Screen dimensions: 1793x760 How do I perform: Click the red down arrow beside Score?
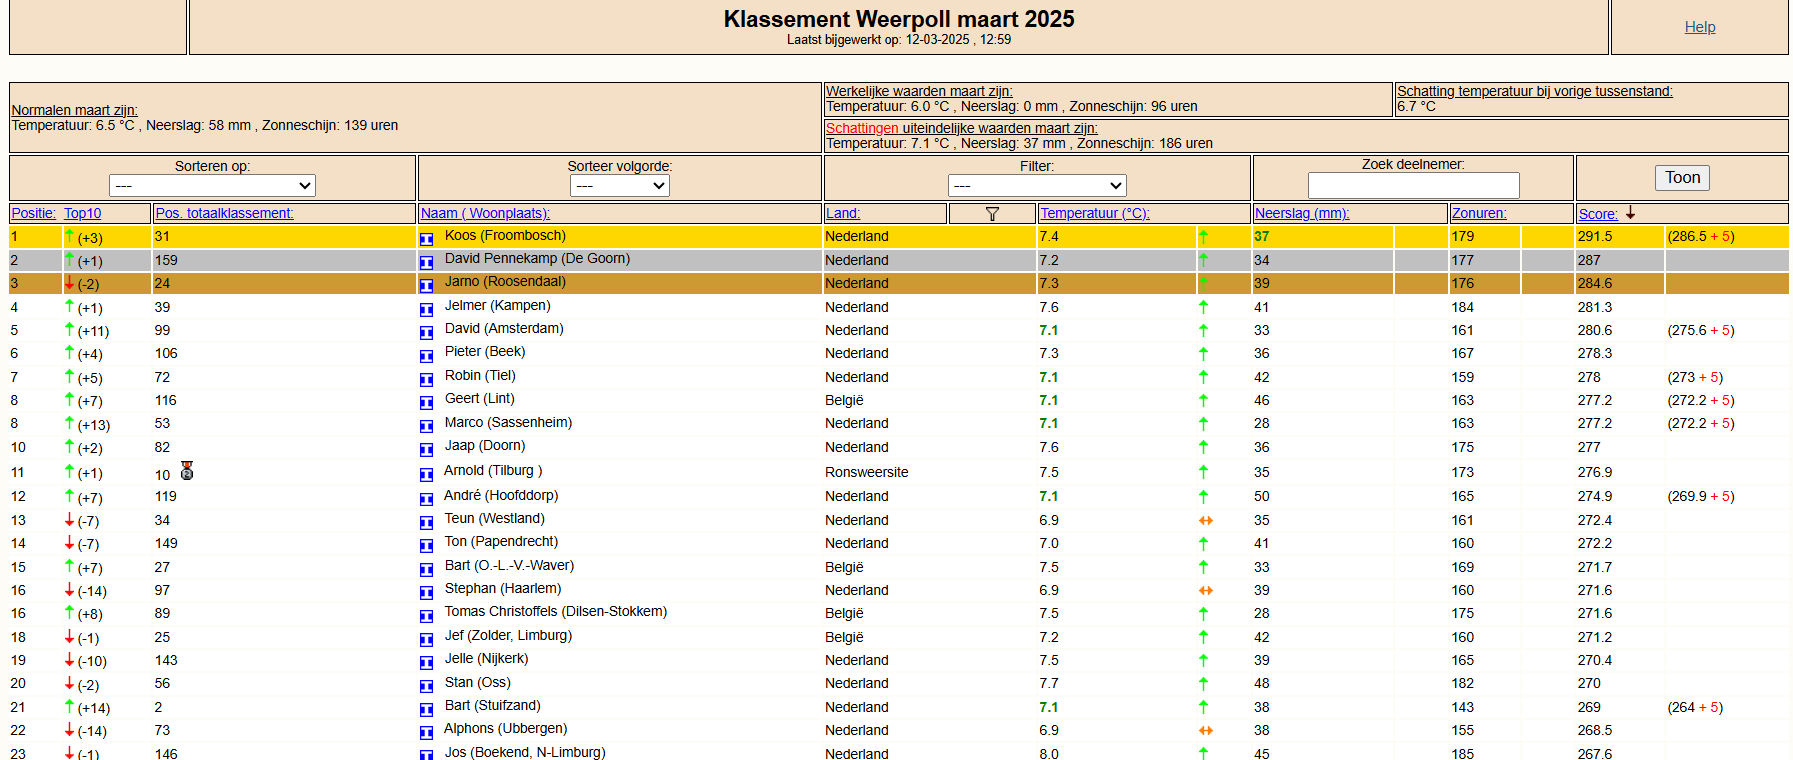(1630, 213)
